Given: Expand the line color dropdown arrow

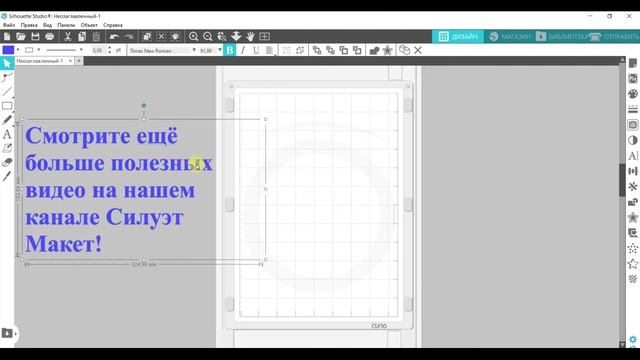Looking at the screenshot, I should tap(39, 50).
